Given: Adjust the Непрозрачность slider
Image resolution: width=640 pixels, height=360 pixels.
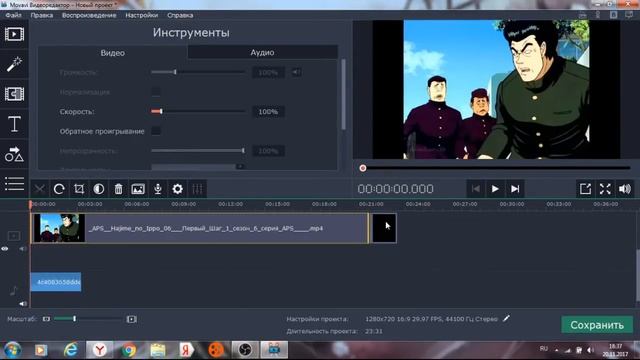Looking at the screenshot, I should (198, 151).
